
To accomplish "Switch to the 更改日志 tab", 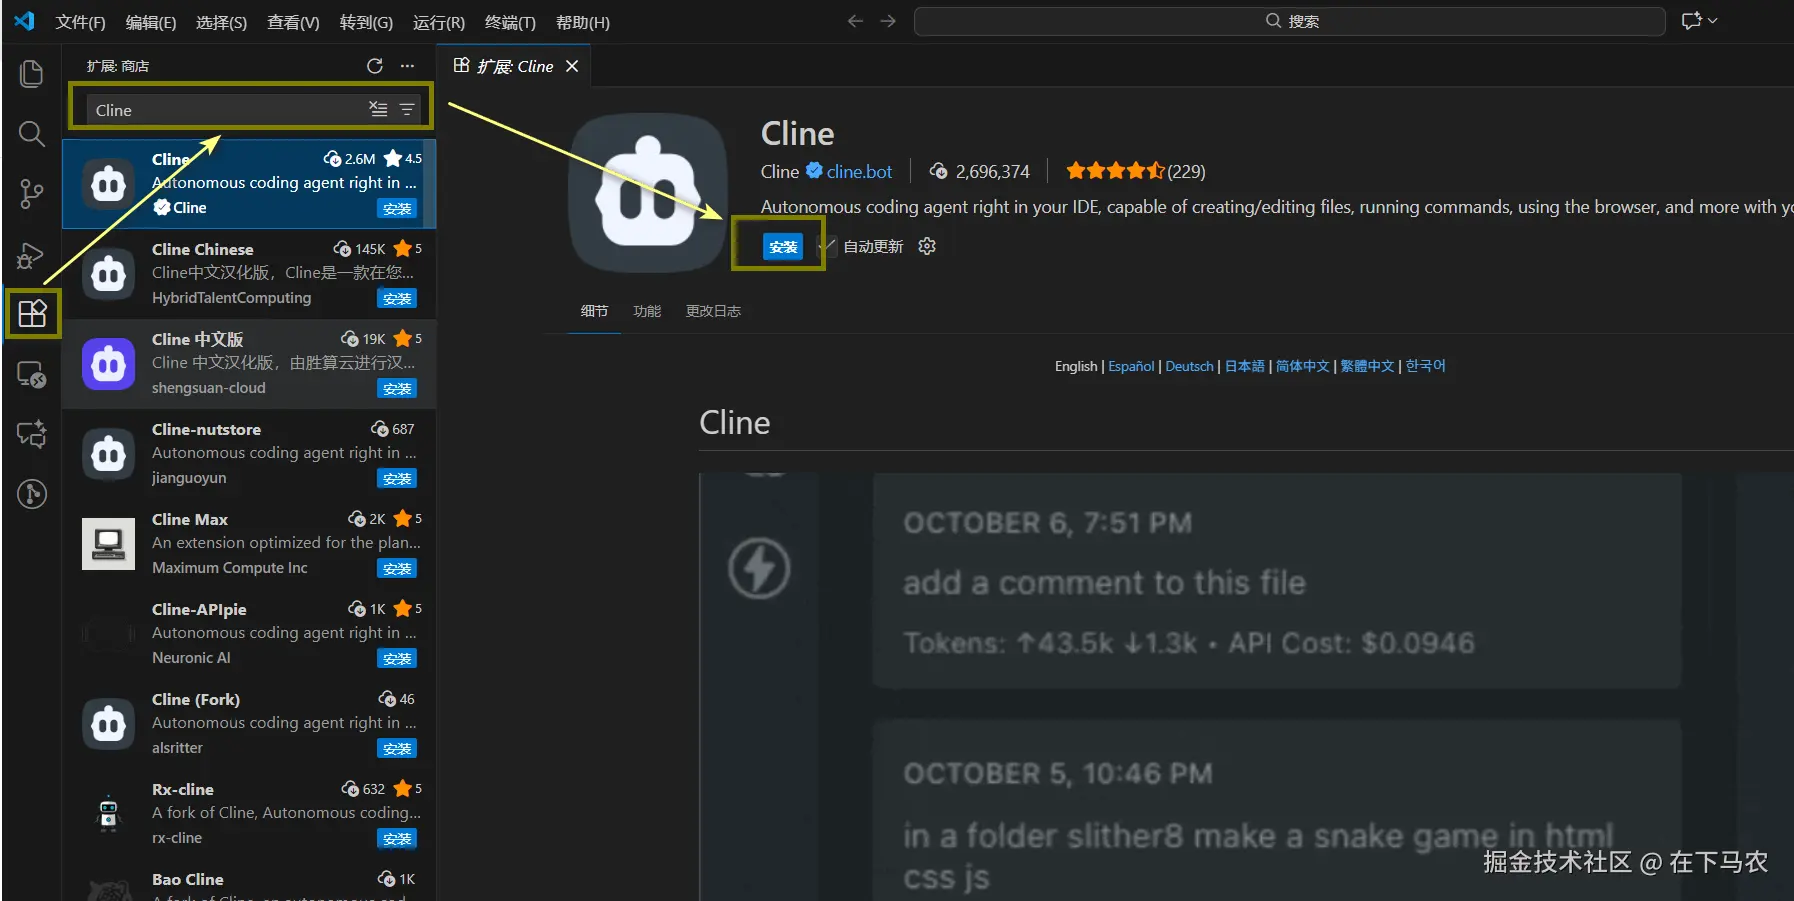I will pyautogui.click(x=713, y=311).
